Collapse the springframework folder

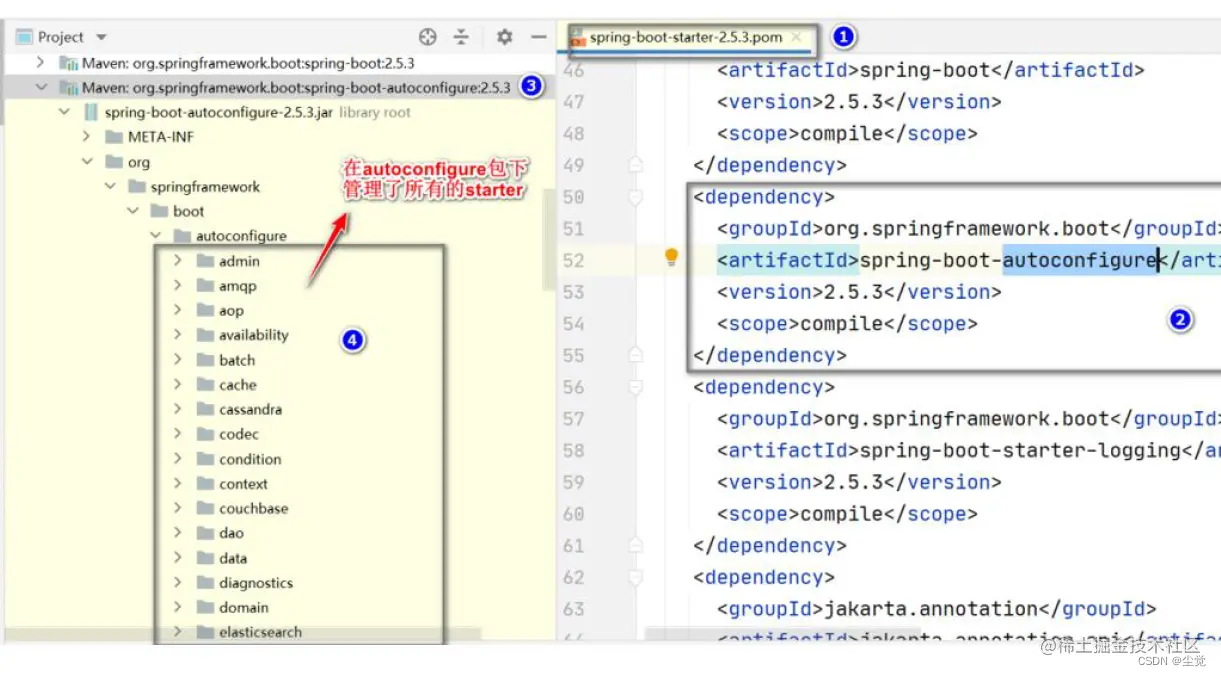click(109, 186)
